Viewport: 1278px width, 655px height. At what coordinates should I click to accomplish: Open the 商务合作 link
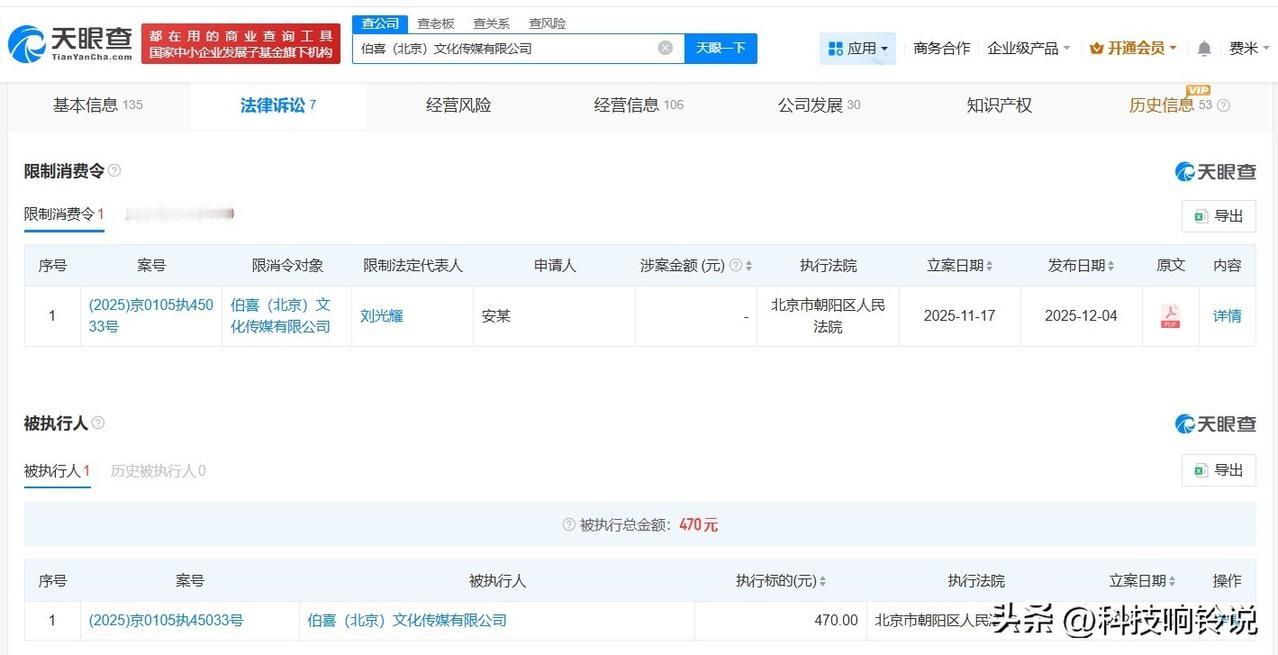pyautogui.click(x=942, y=48)
